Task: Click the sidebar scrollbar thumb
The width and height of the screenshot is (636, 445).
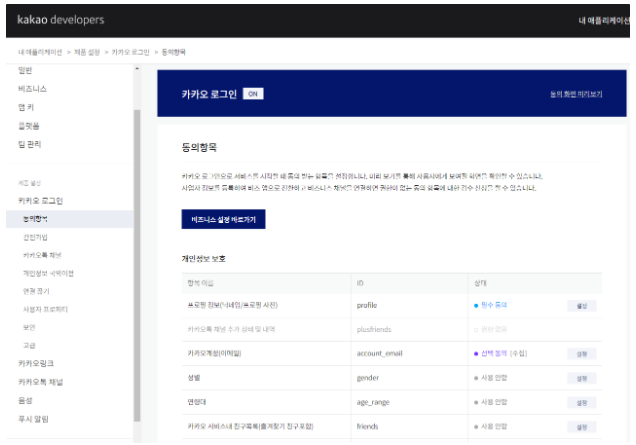Action: (137, 266)
